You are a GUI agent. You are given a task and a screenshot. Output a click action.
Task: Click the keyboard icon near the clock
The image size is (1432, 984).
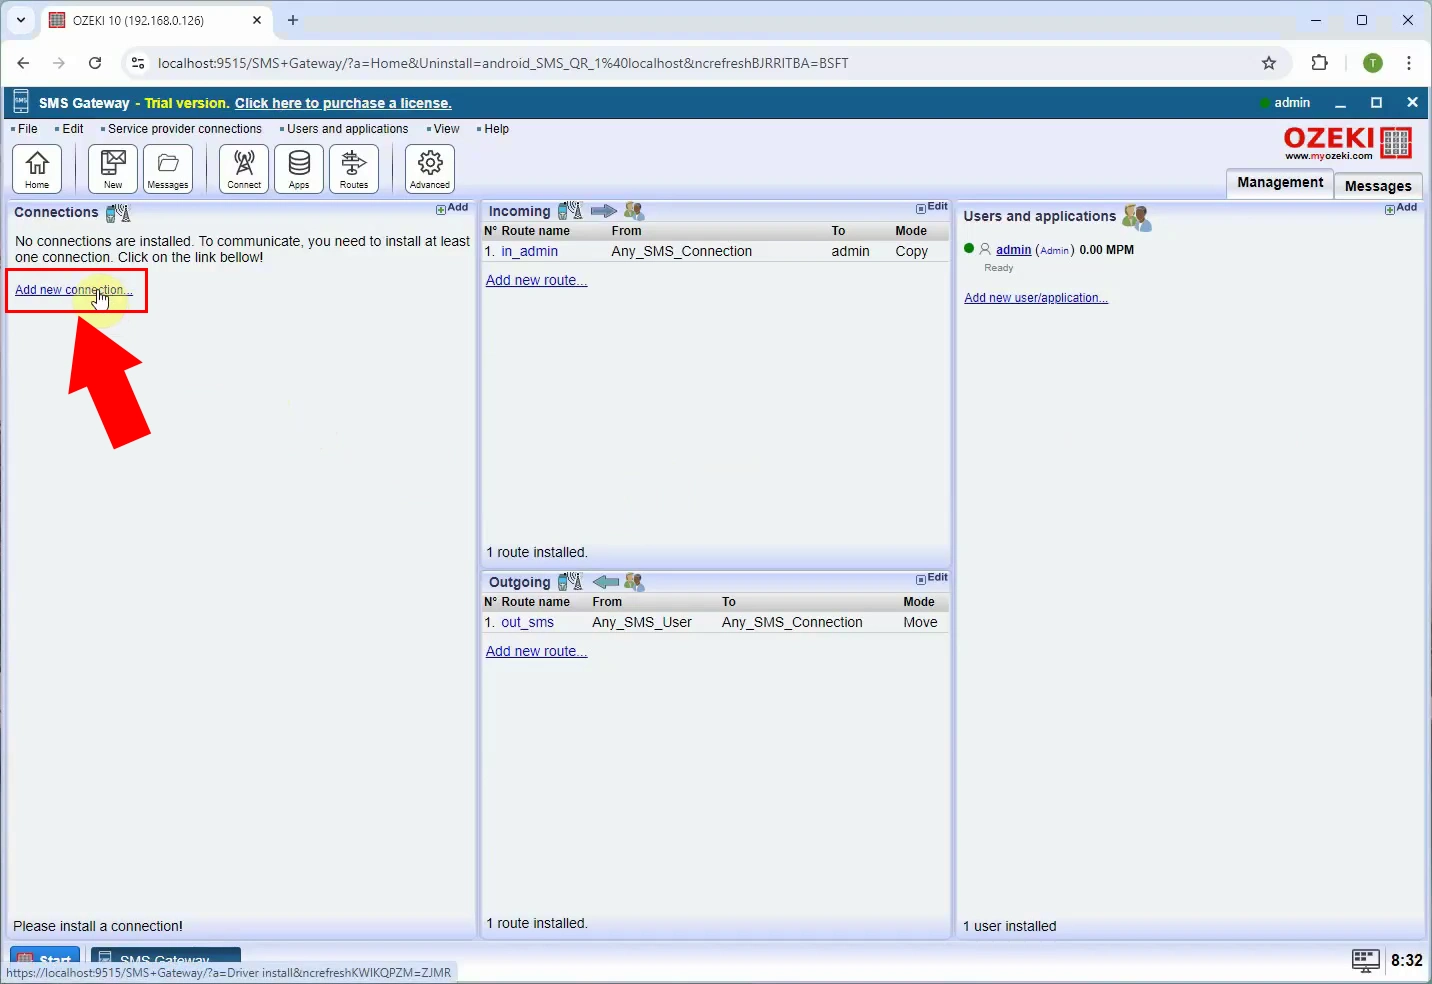pyautogui.click(x=1366, y=960)
